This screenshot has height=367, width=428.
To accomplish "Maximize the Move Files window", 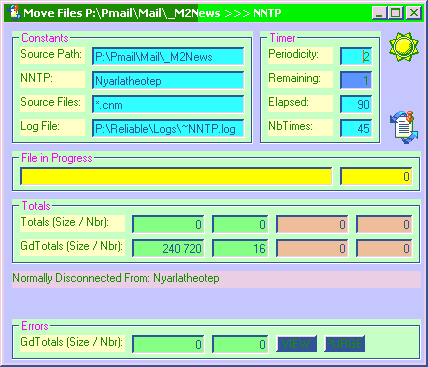I will tap(396, 13).
